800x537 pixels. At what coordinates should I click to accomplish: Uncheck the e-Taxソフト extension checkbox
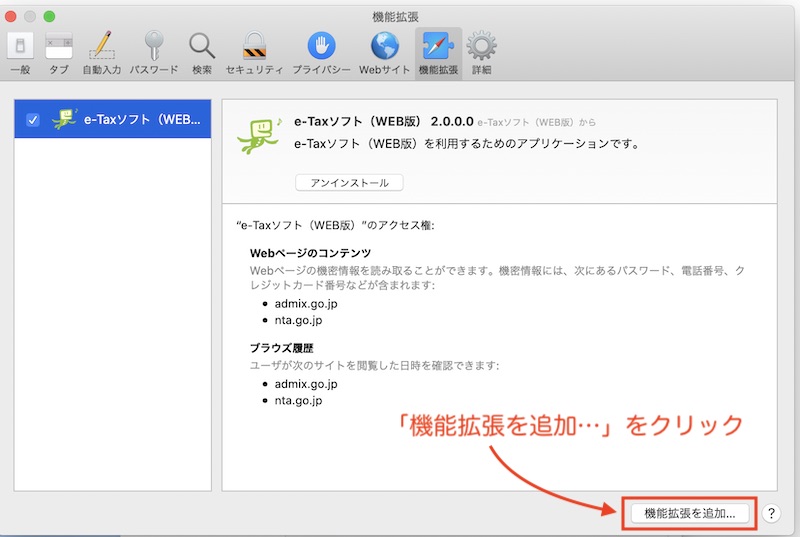point(33,120)
